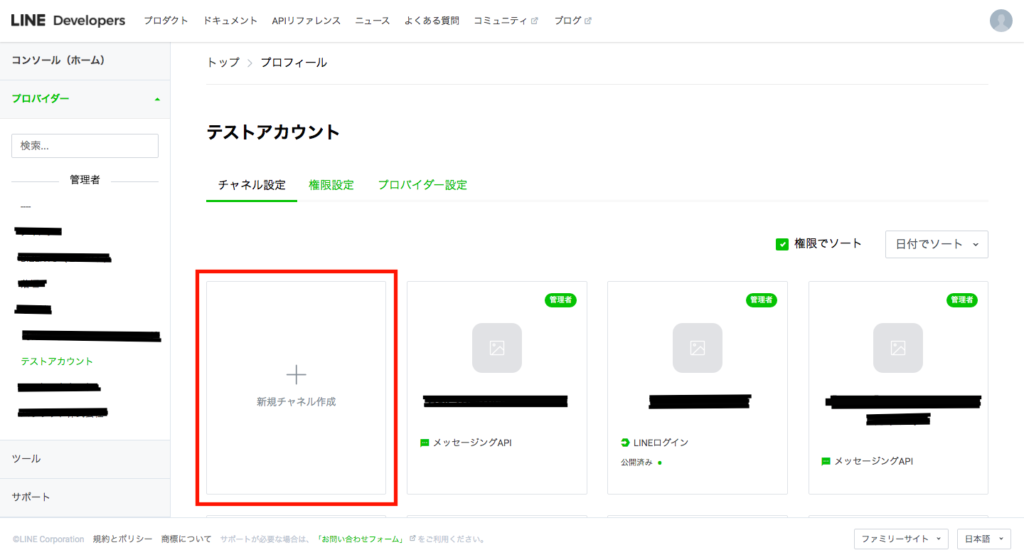
Task: Click the external link icon beside コミュニティ
Action: [x=534, y=21]
